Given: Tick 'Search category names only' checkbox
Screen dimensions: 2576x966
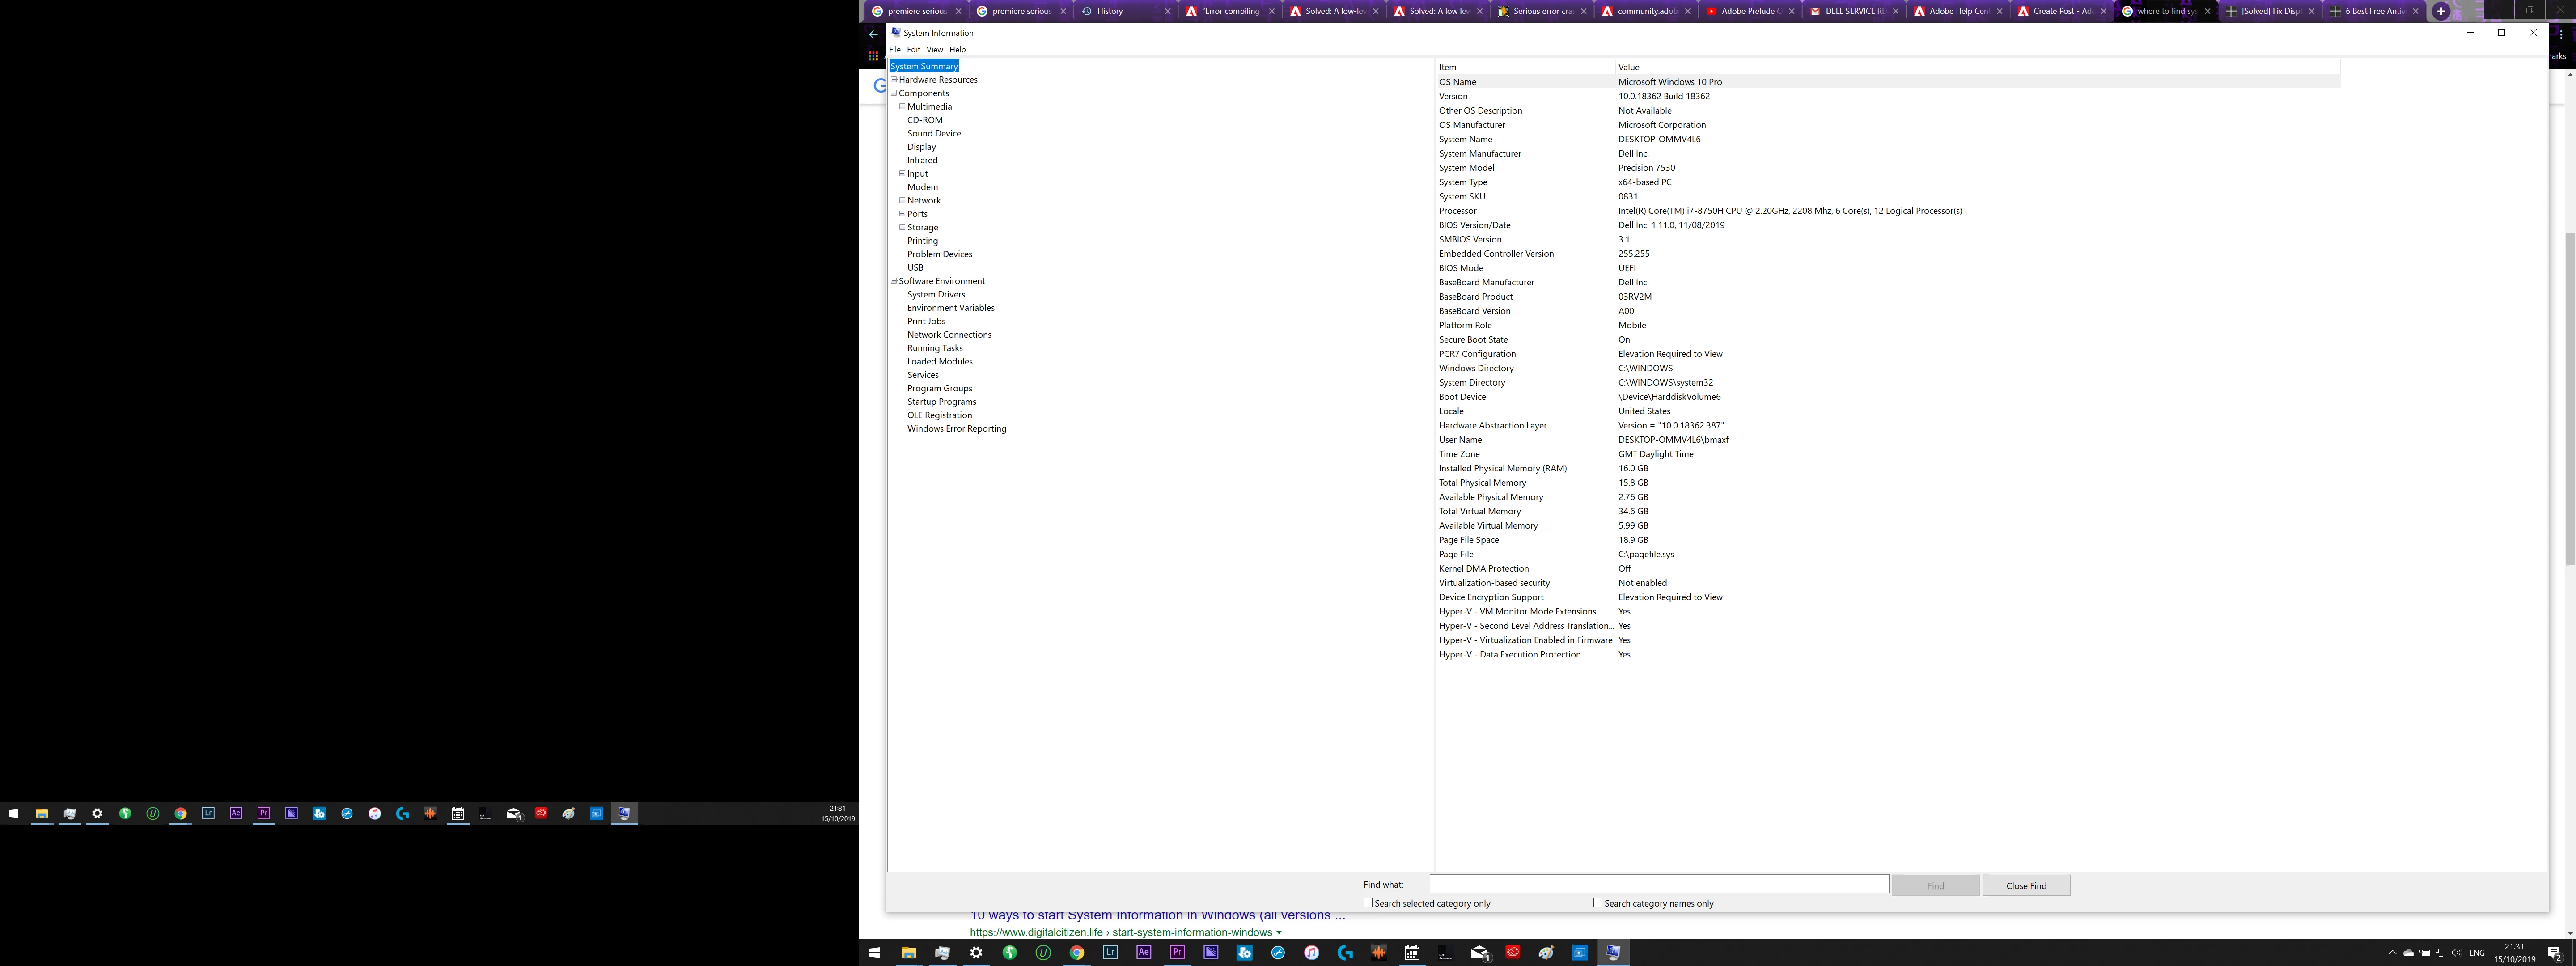Looking at the screenshot, I should pos(1597,903).
